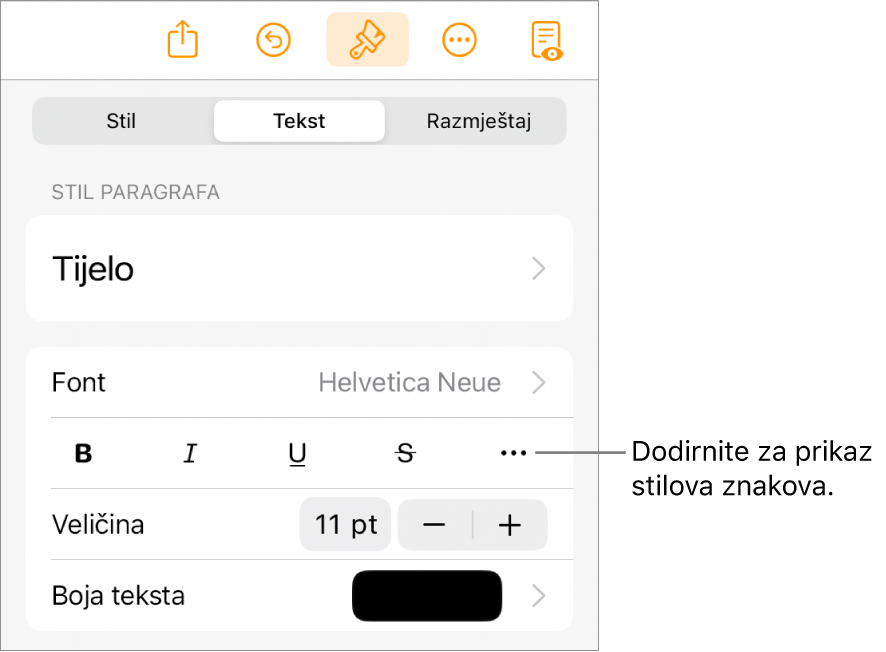
Task: Open the Tijelo paragraph style list
Action: pos(299,269)
